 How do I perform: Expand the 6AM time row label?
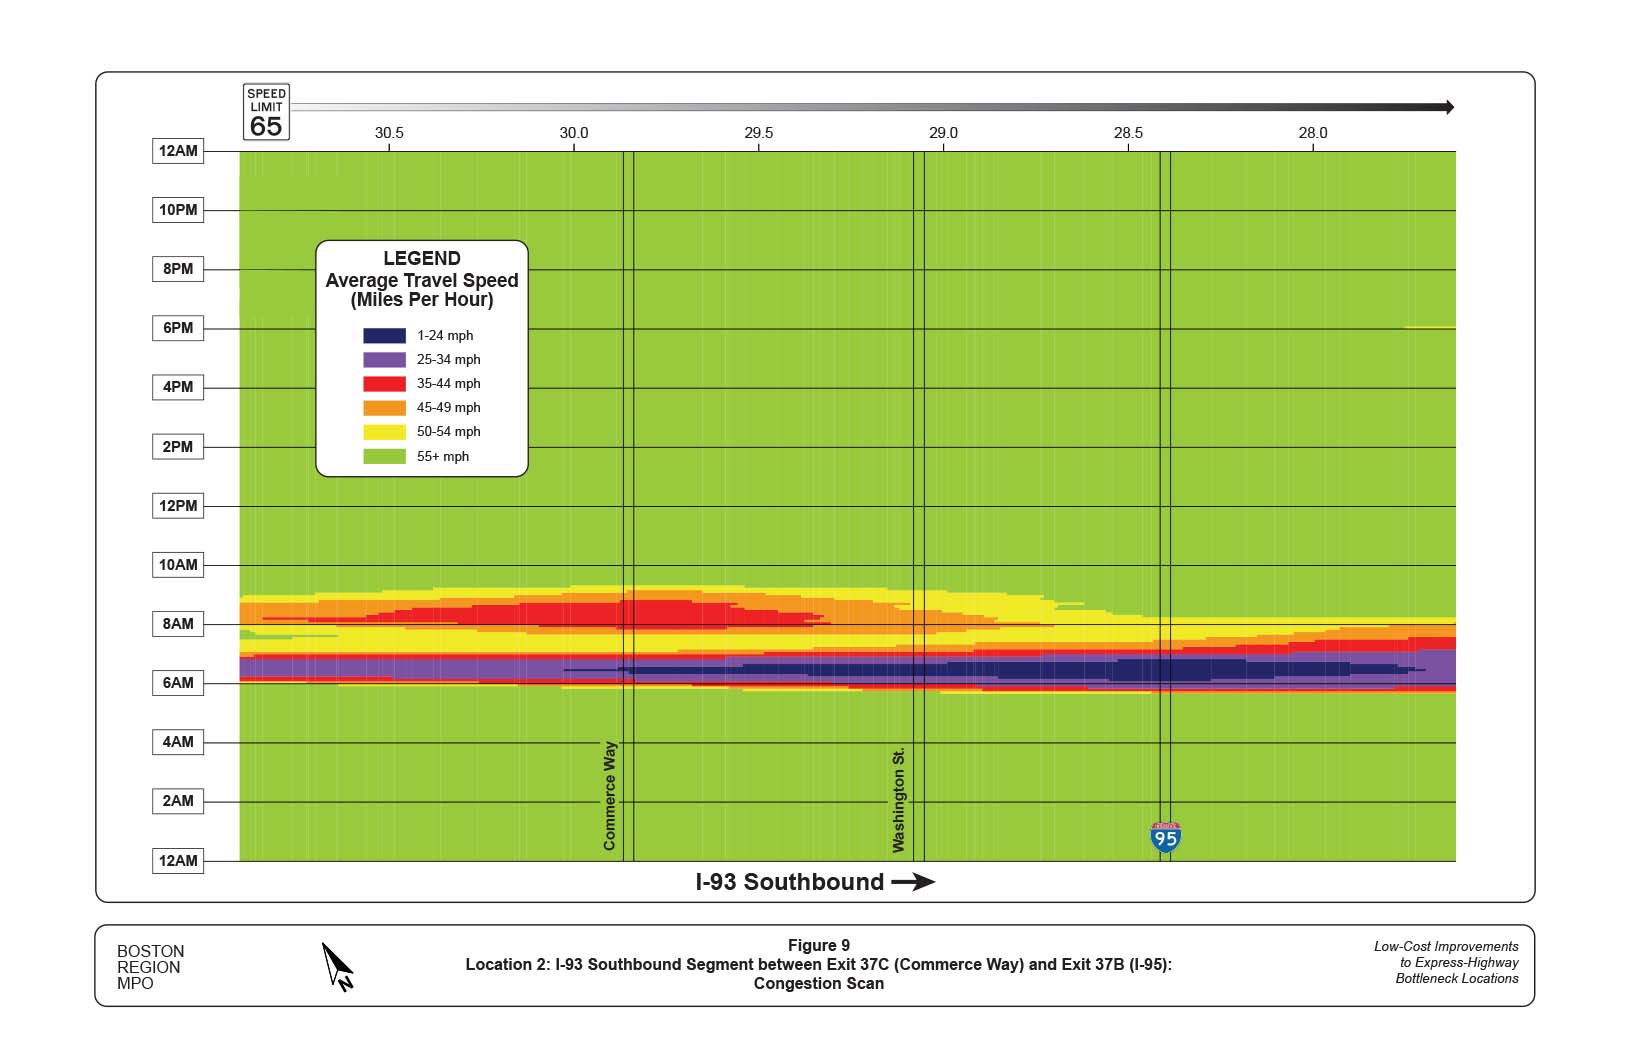[177, 683]
